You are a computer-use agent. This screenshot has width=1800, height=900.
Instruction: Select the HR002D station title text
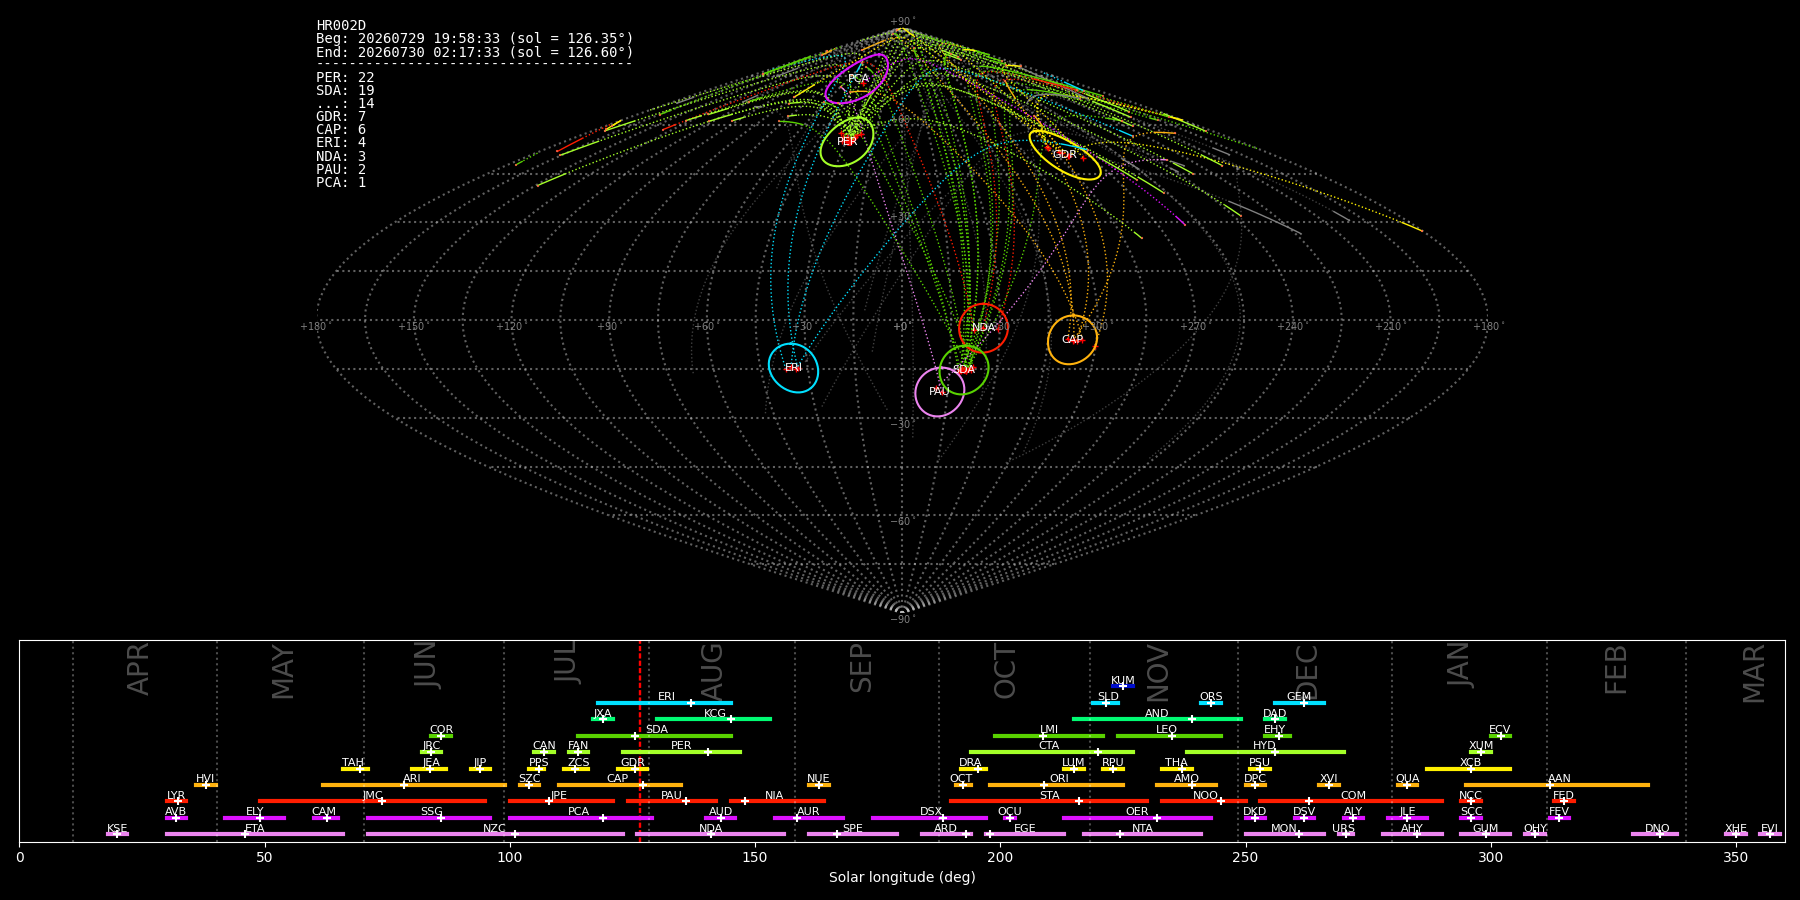341,26
